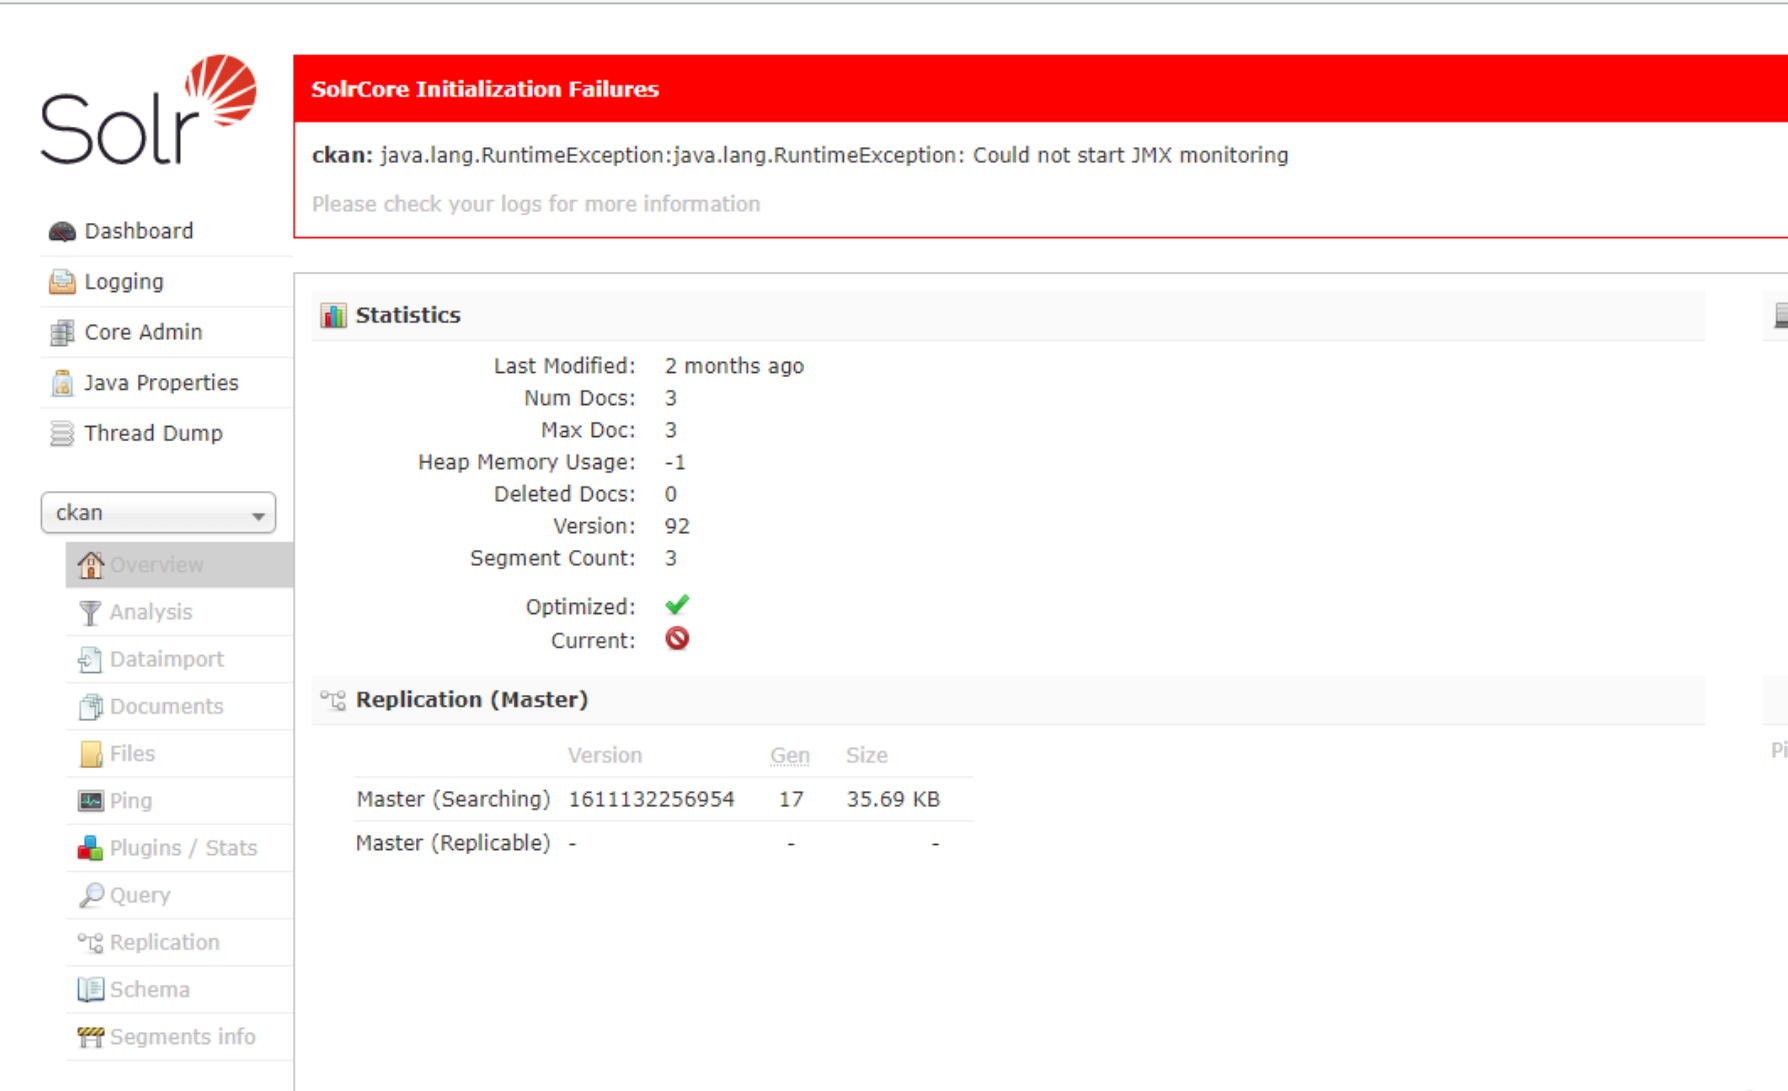Click the dropdown arrow beside ckan

pyautogui.click(x=258, y=515)
